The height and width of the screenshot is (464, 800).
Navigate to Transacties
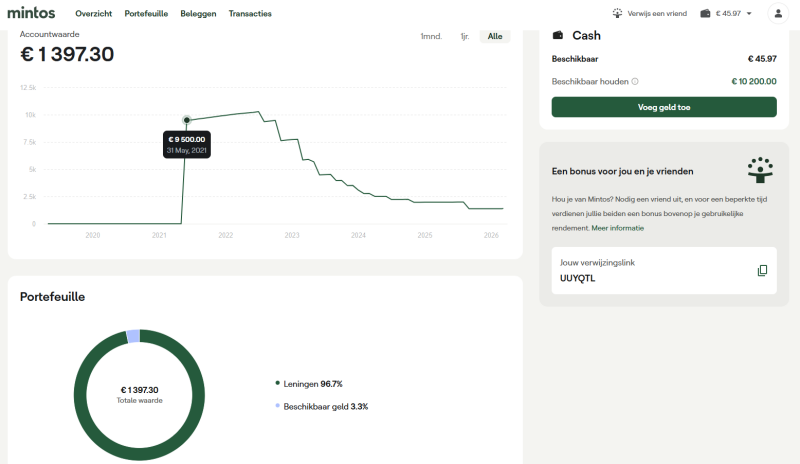250,14
